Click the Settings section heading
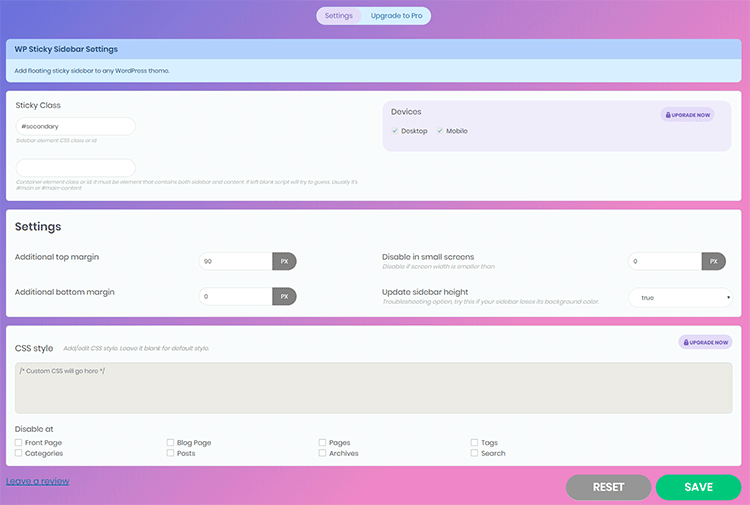Image resolution: width=750 pixels, height=505 pixels. coord(38,227)
